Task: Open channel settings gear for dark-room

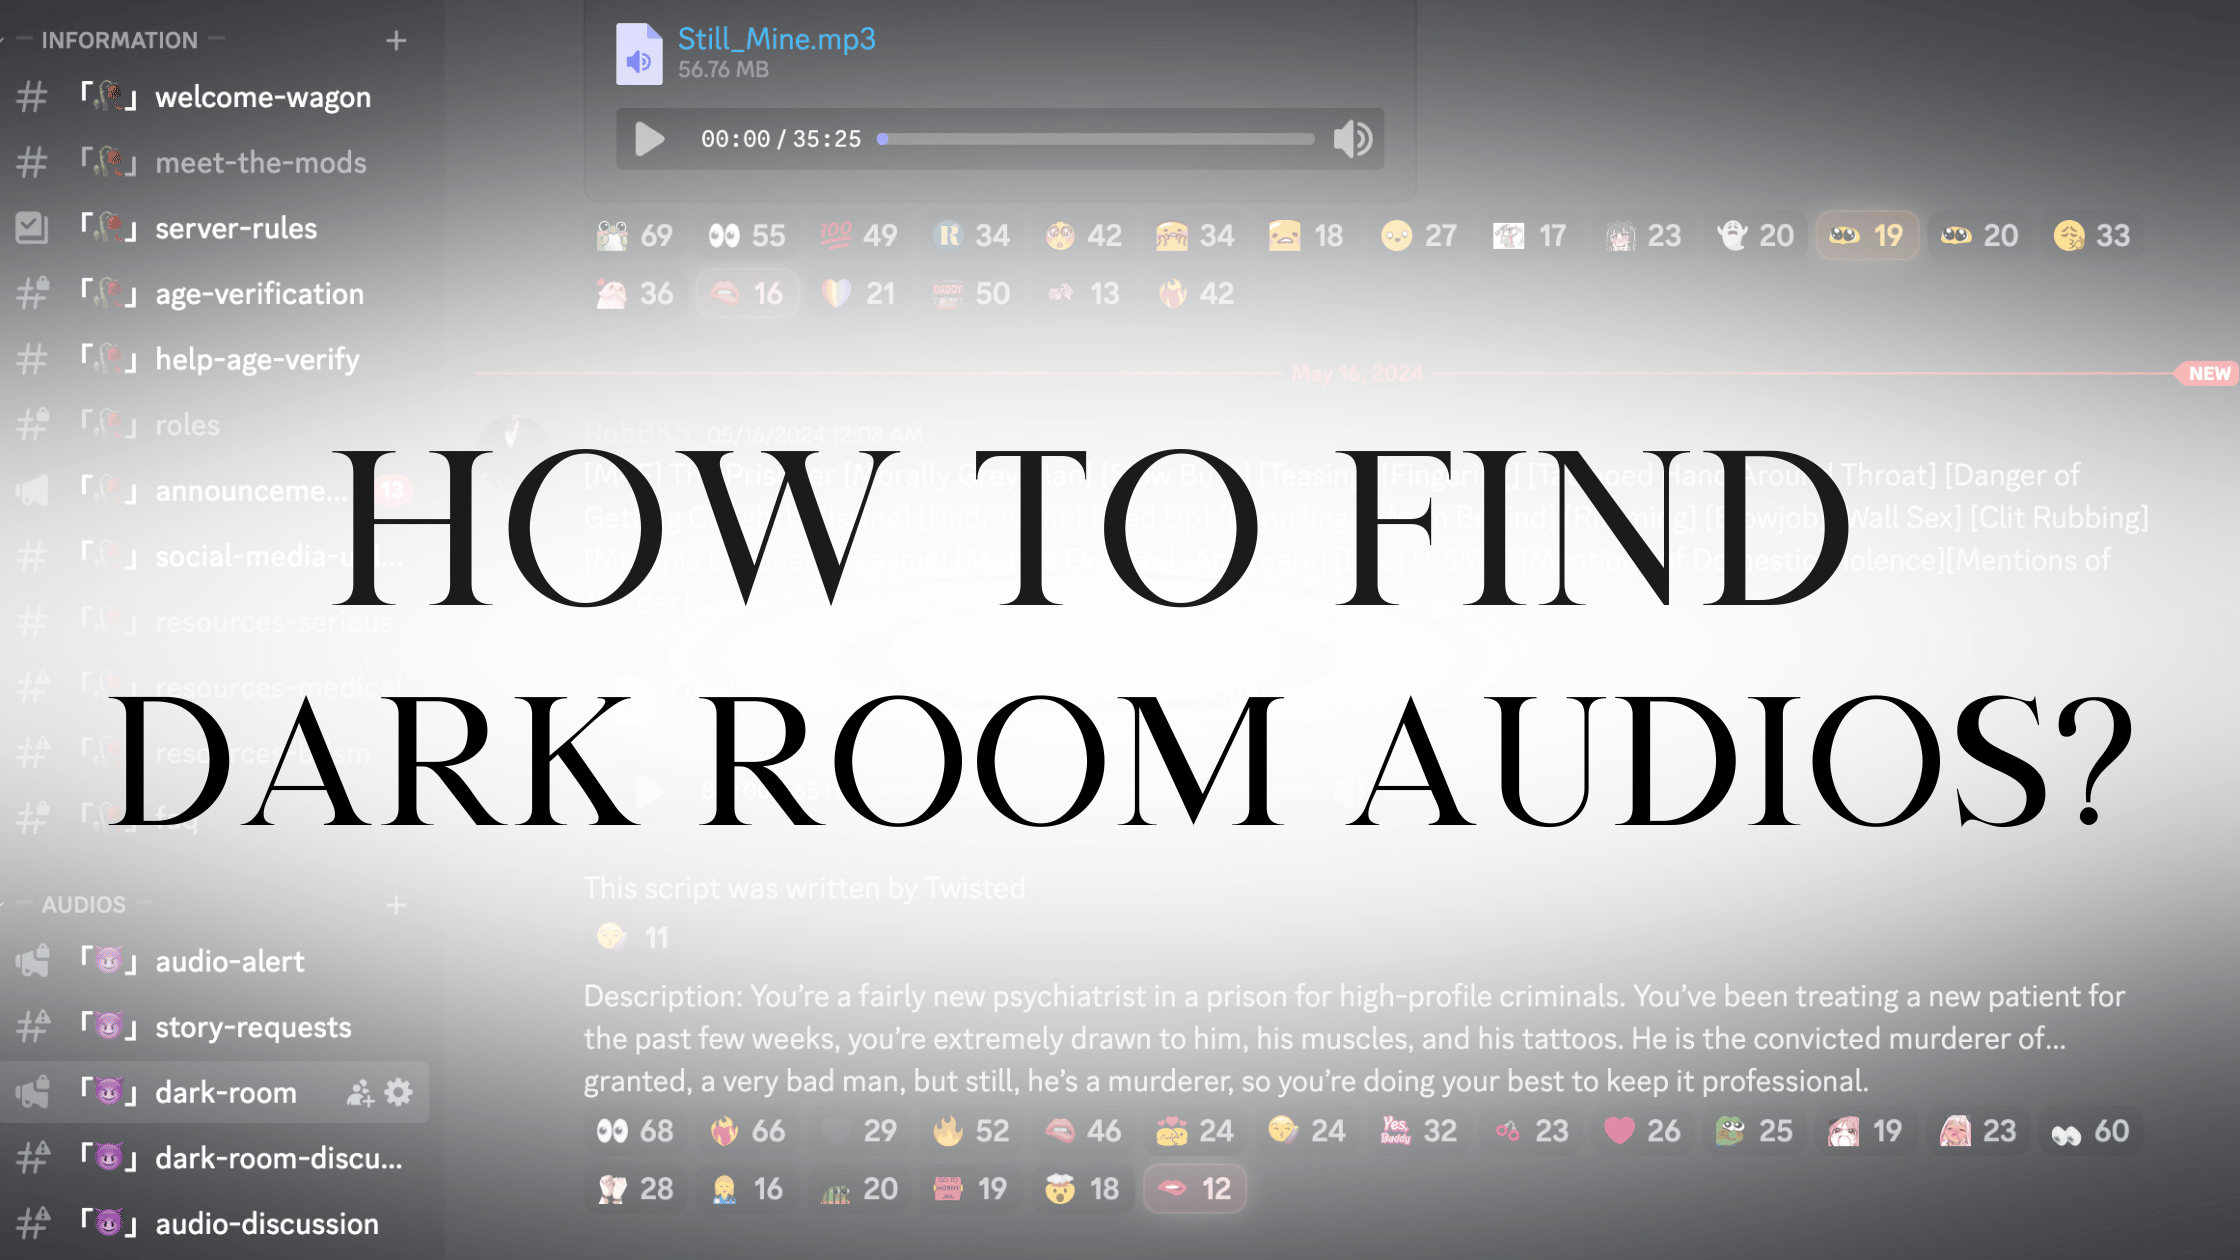Action: point(397,1092)
